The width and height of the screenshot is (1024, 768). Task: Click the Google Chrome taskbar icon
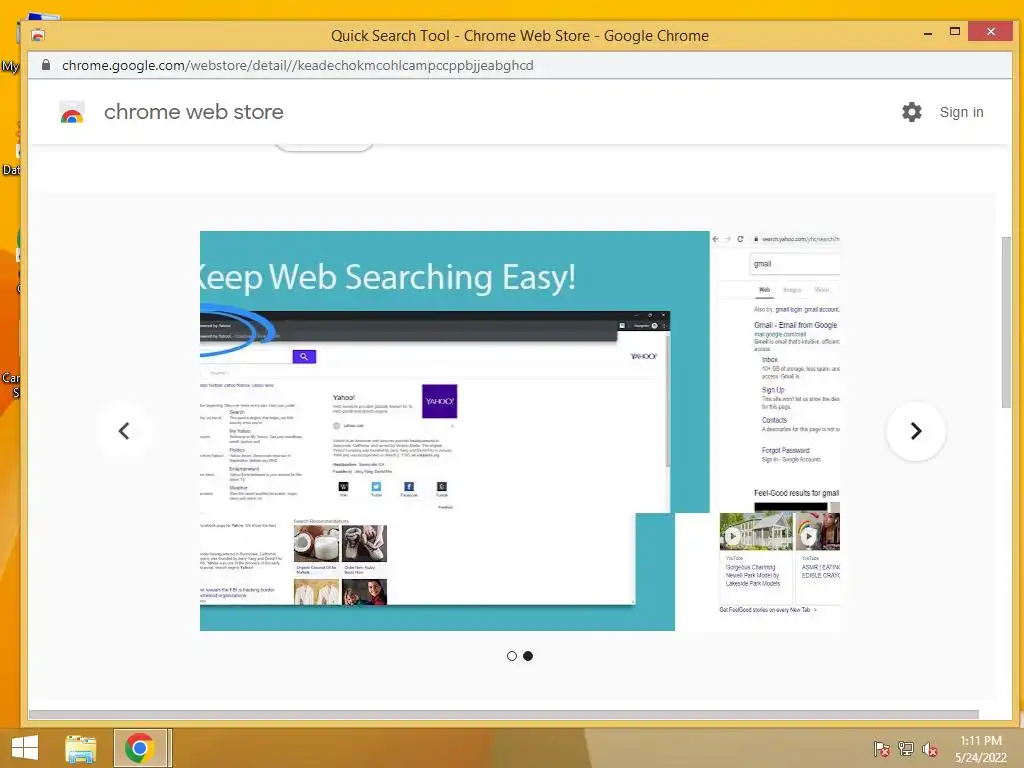[140, 748]
